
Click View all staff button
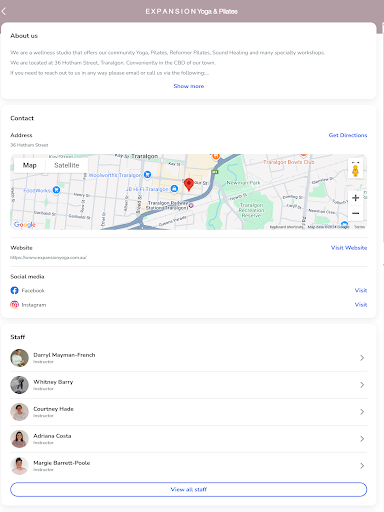point(189,489)
